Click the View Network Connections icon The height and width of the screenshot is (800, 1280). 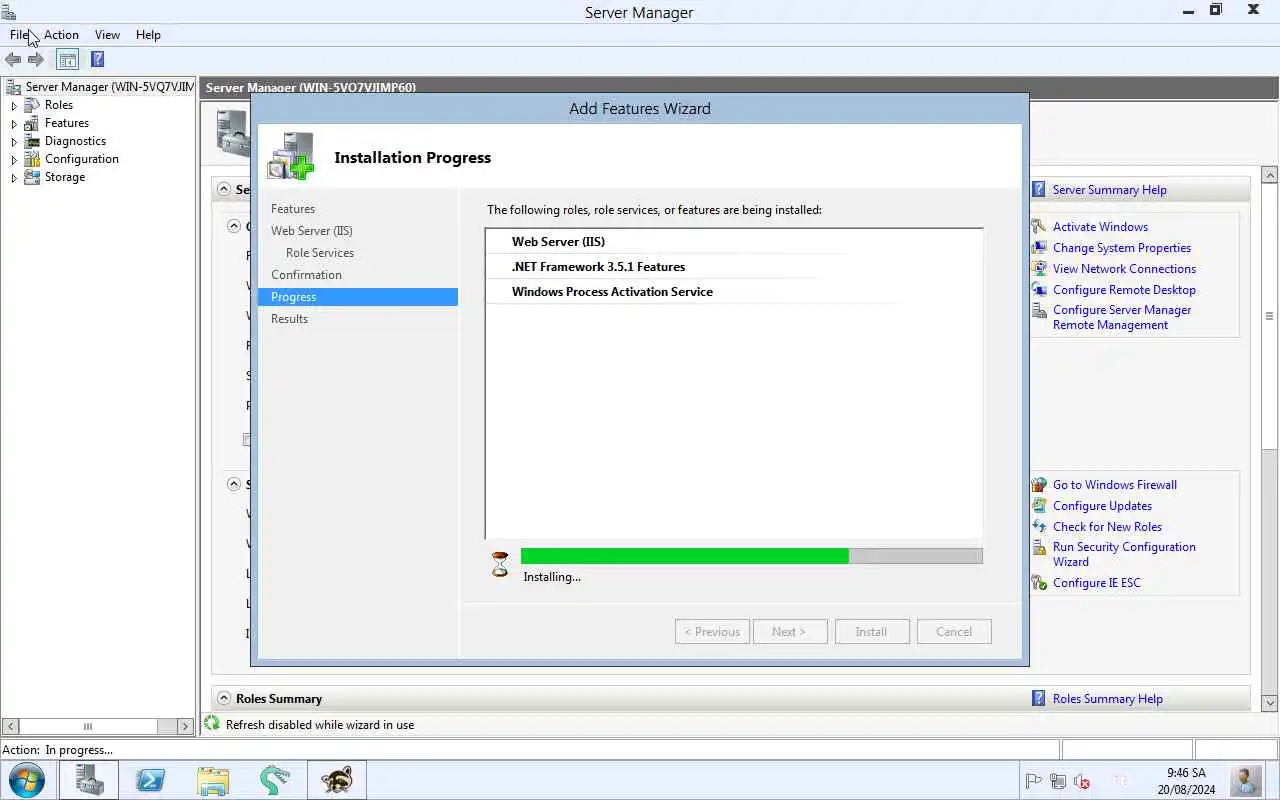tap(1039, 269)
